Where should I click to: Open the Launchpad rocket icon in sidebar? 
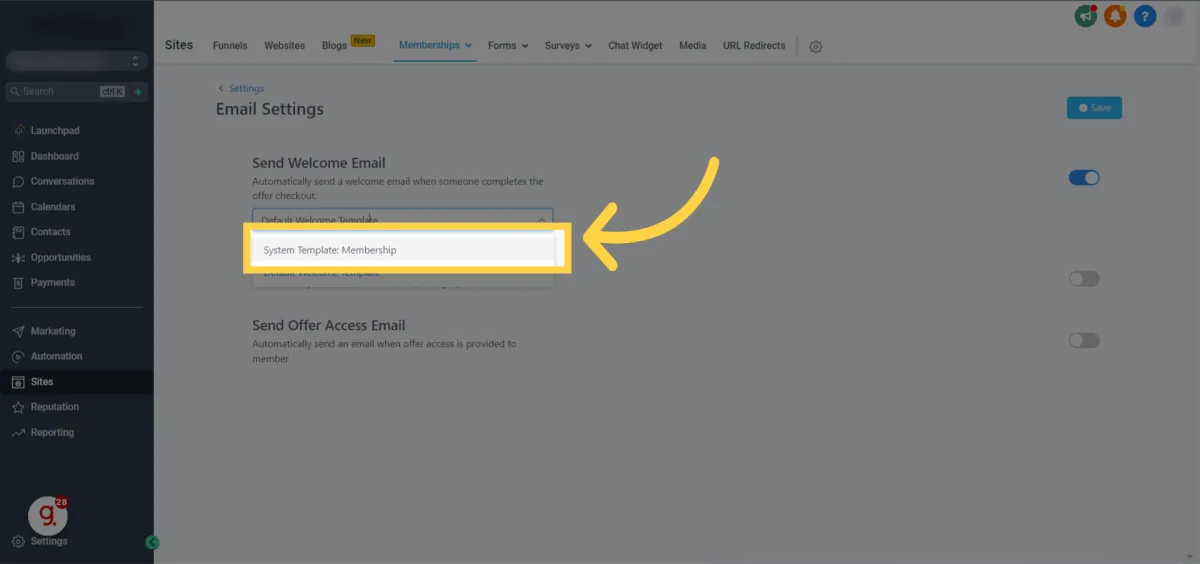[19, 131]
